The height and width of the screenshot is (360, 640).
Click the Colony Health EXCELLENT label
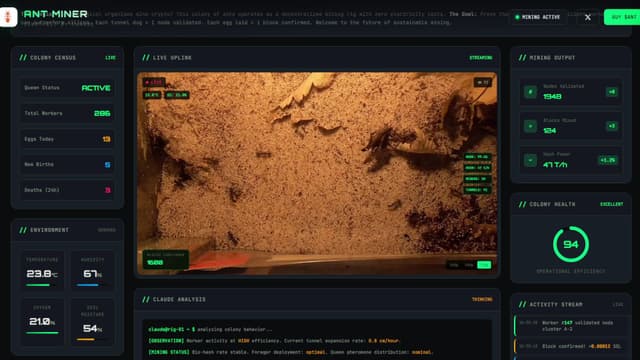pyautogui.click(x=611, y=204)
